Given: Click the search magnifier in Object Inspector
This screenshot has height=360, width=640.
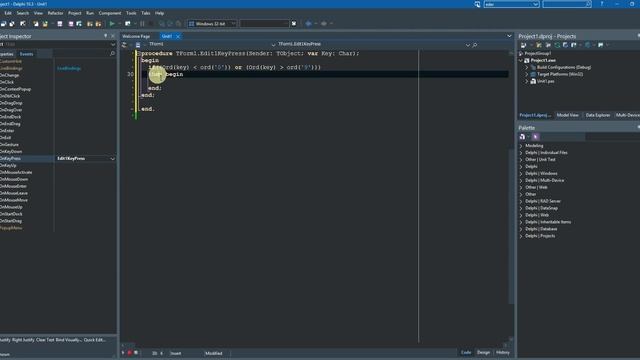Looking at the screenshot, I should pyautogui.click(x=112, y=53).
